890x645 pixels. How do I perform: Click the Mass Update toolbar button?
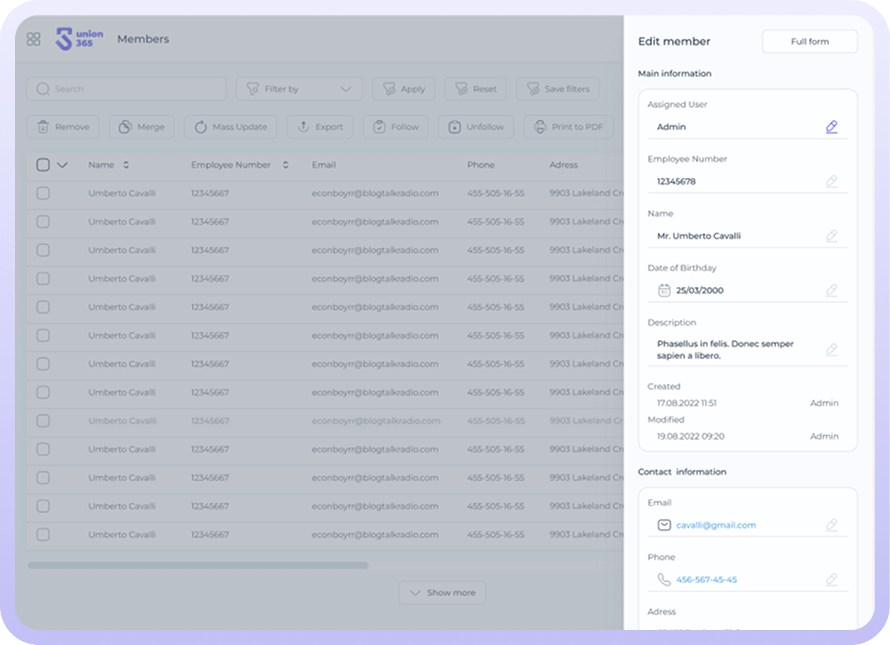point(230,127)
